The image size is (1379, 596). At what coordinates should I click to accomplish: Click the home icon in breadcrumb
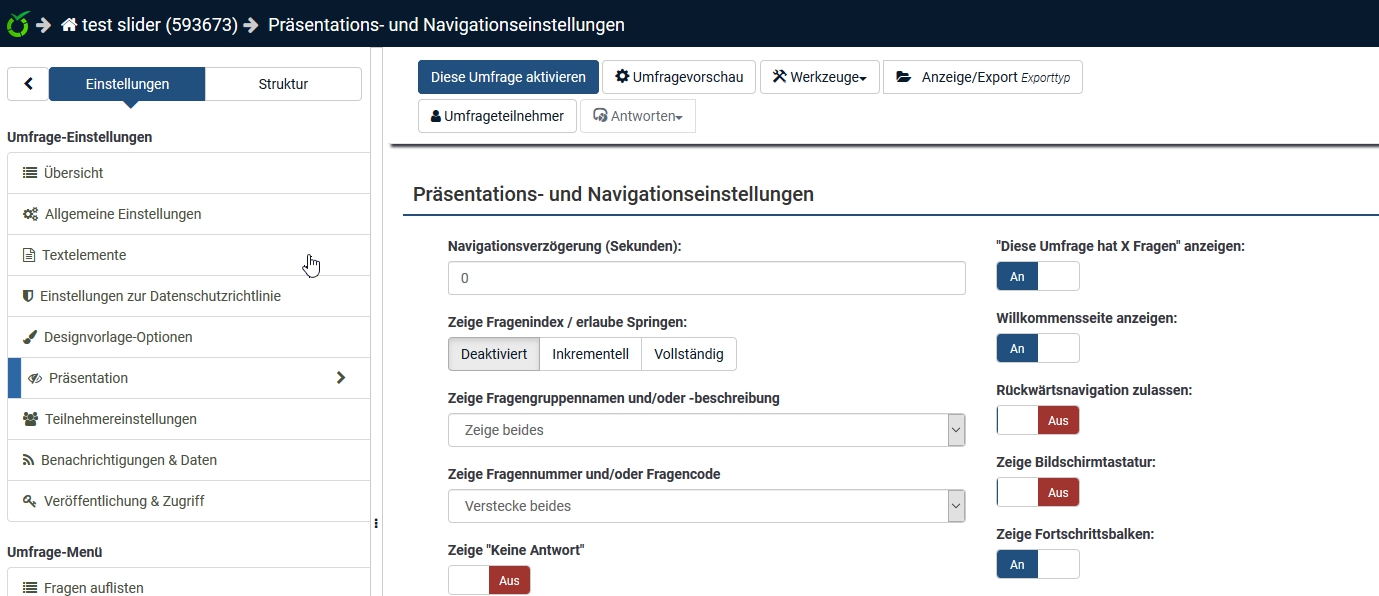pos(69,25)
